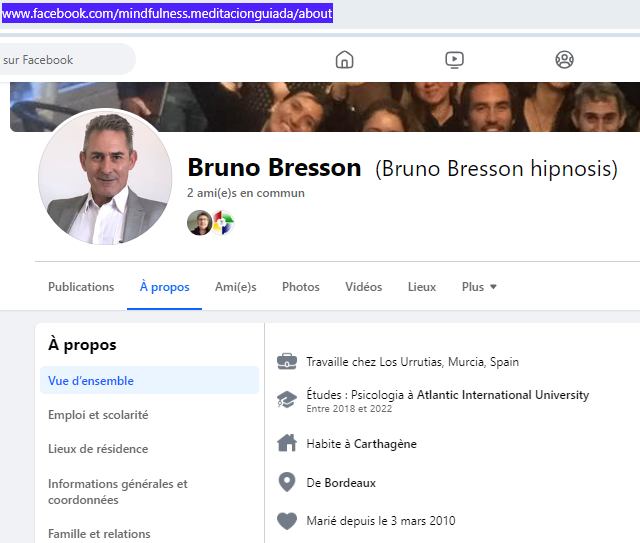Click Marié depuis le 3 mars 2010
Viewport: 640px width, 543px height.
381,521
